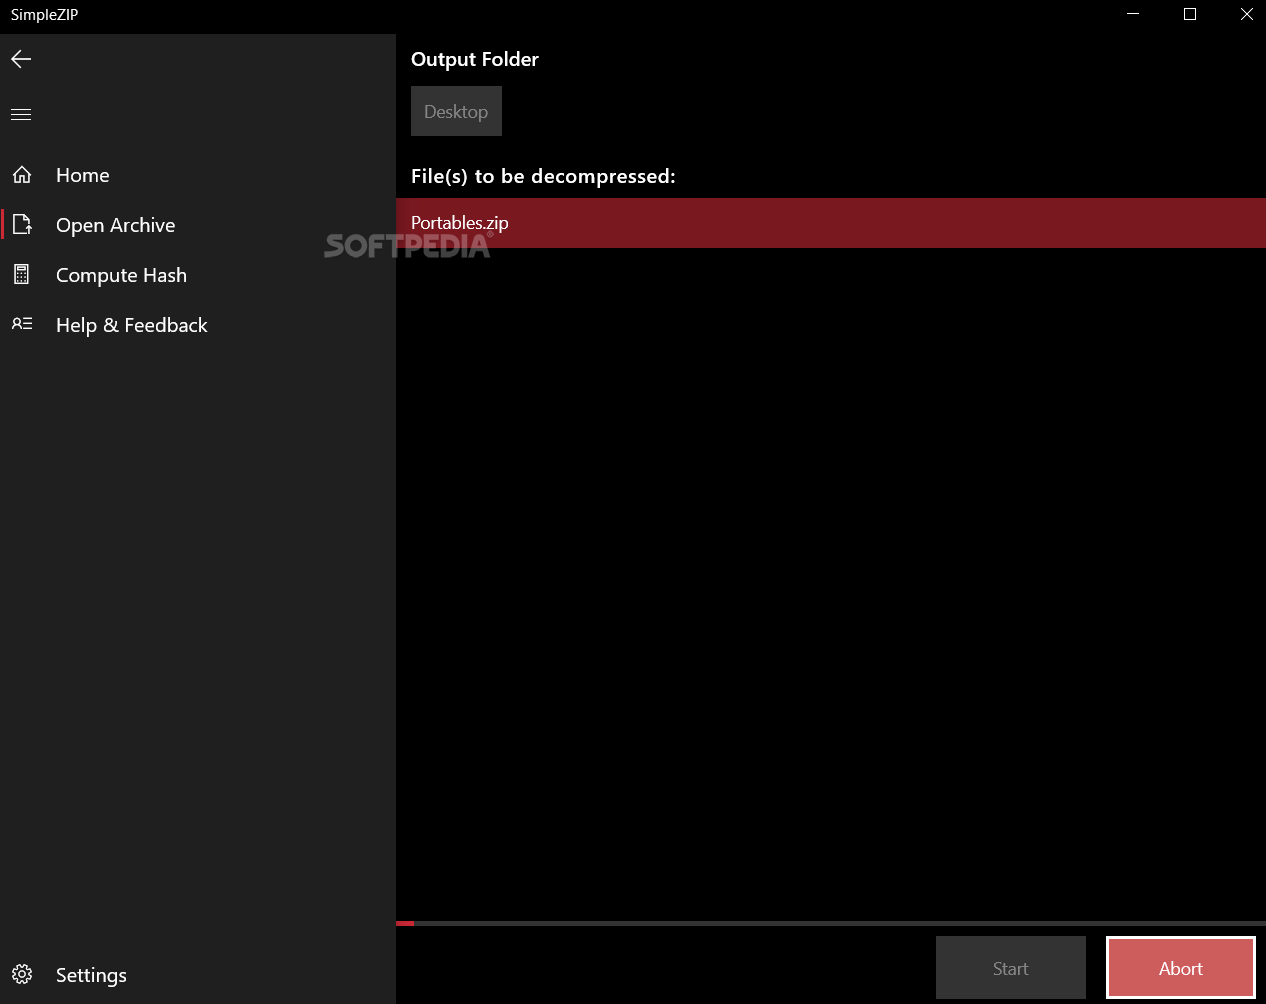
Task: Select the Portables.zip file row
Action: (831, 223)
